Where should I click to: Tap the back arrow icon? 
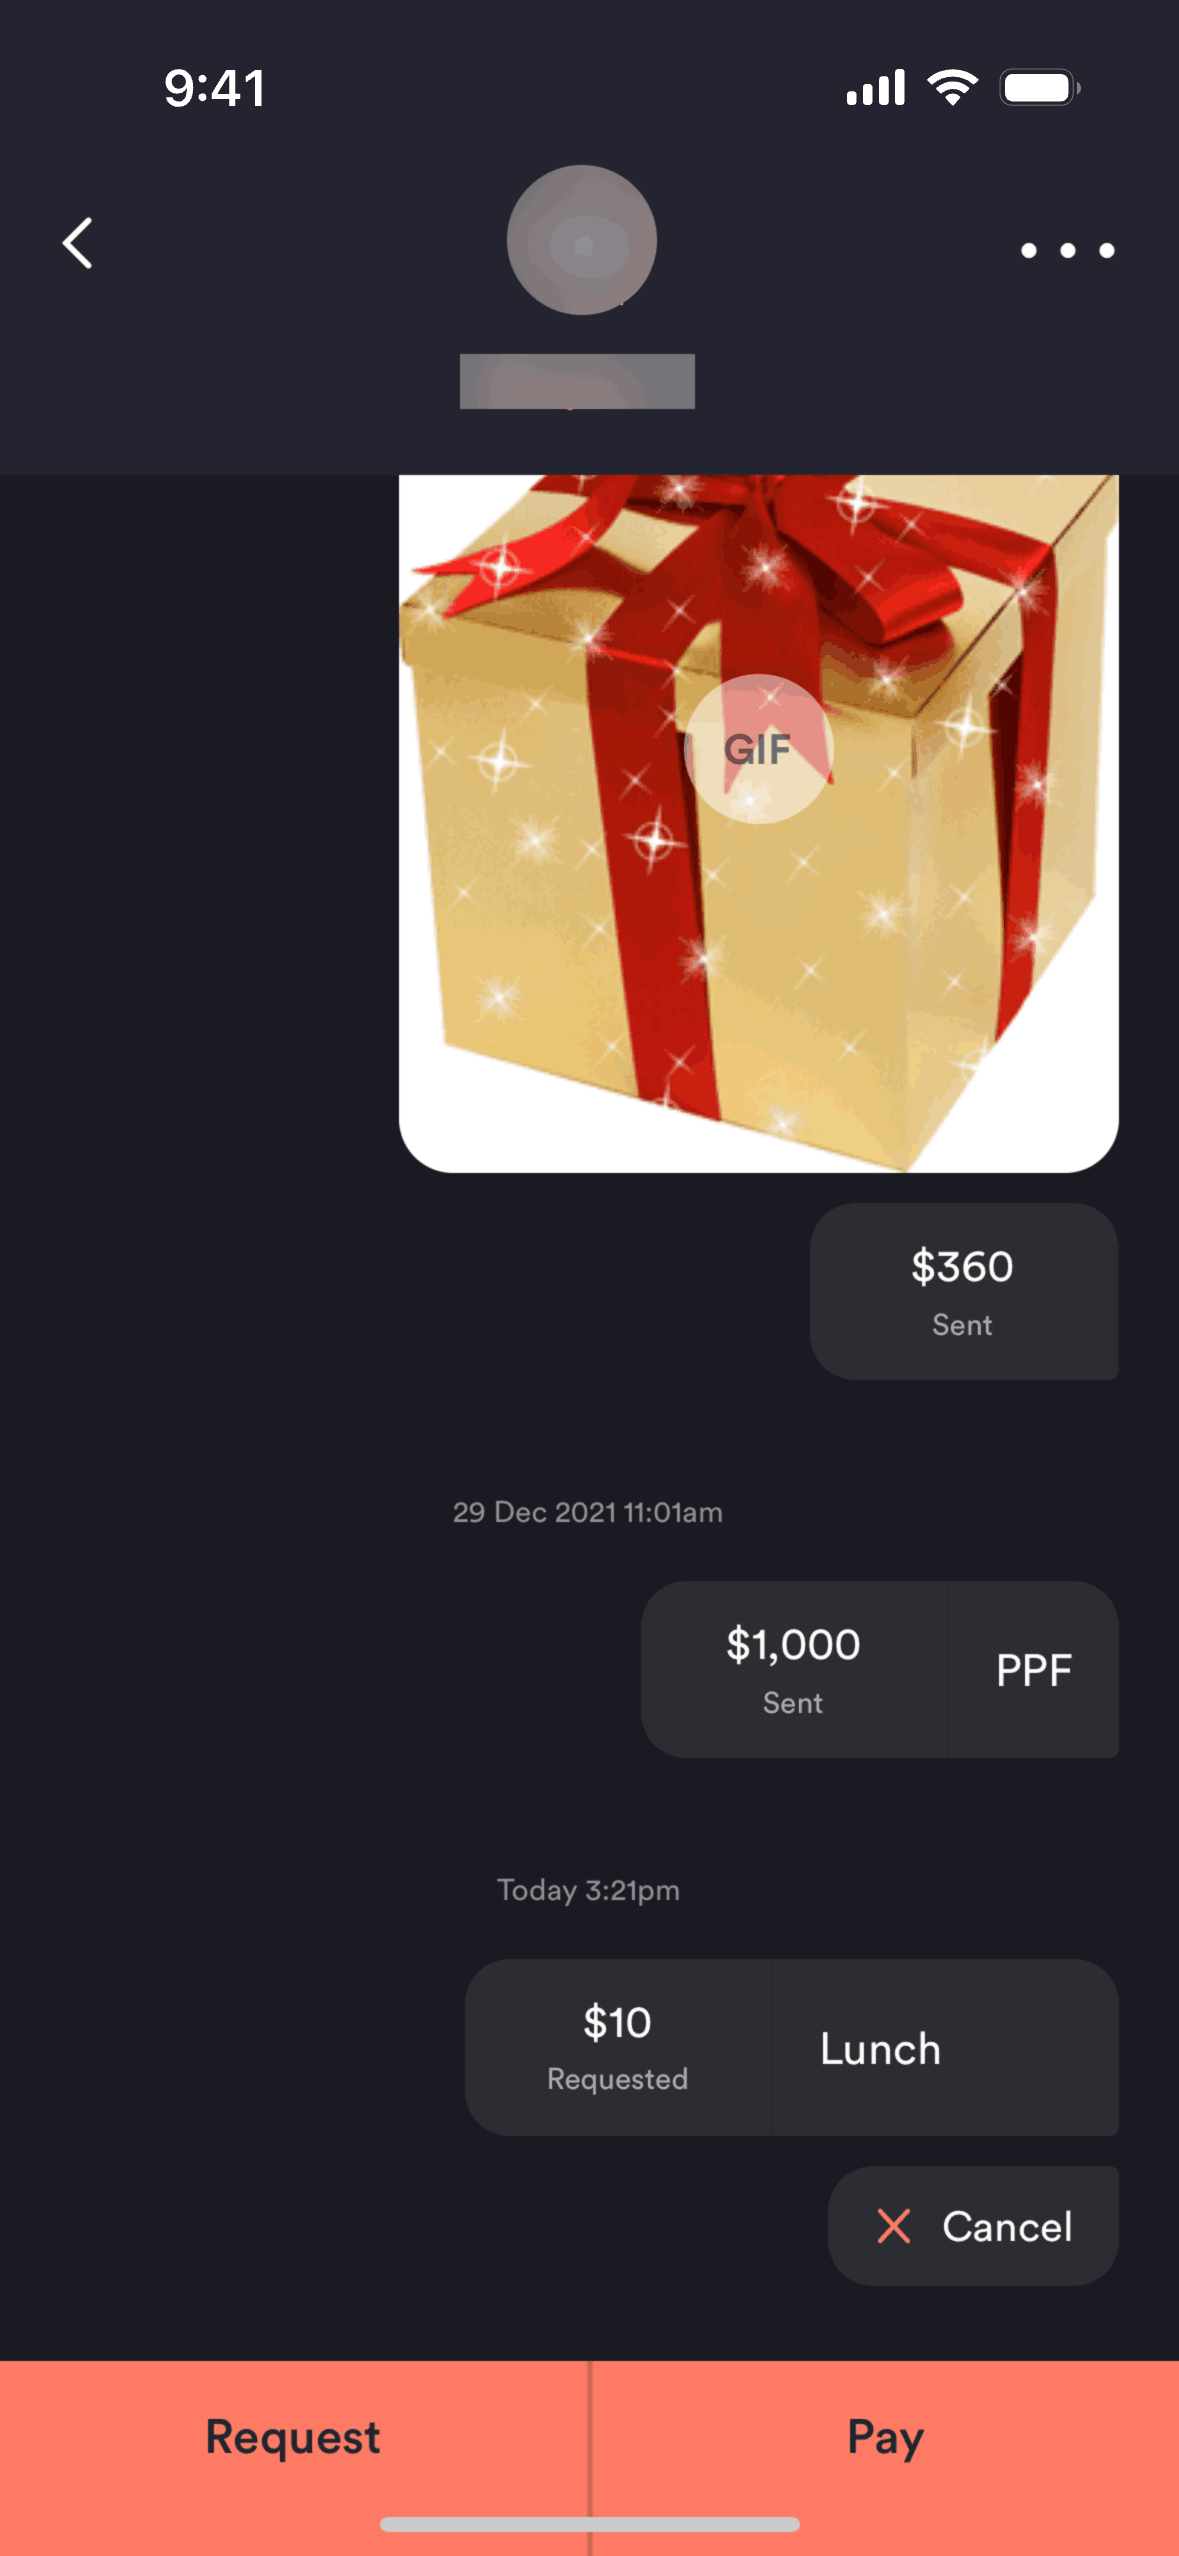pyautogui.click(x=78, y=243)
